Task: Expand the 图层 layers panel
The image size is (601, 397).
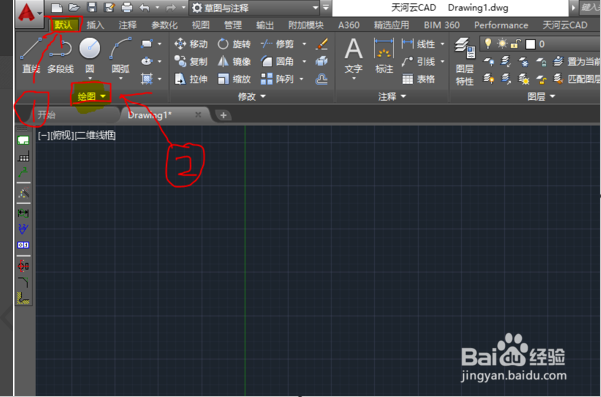Action: (541, 97)
